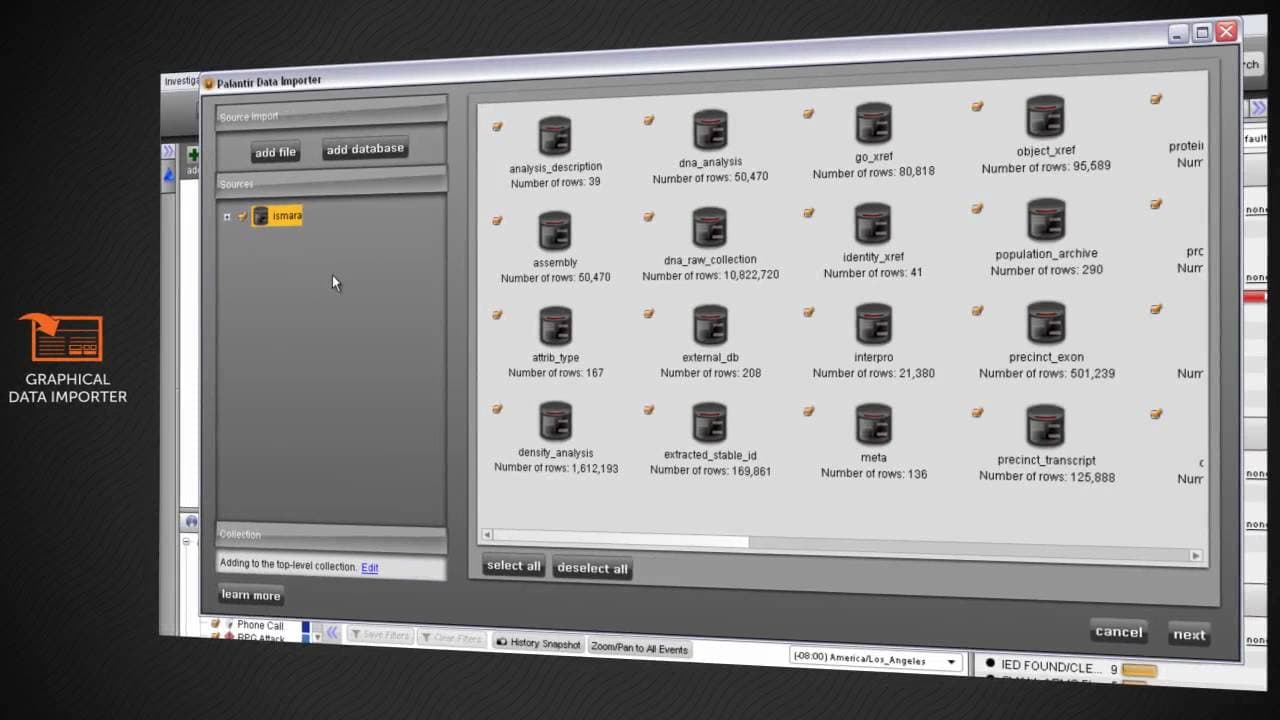The height and width of the screenshot is (720, 1280).
Task: Select the analysis_description table icon
Action: pos(554,136)
